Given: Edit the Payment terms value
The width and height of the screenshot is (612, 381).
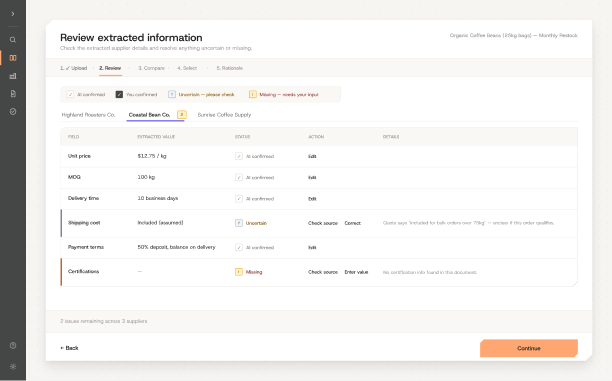Looking at the screenshot, I should coord(312,247).
